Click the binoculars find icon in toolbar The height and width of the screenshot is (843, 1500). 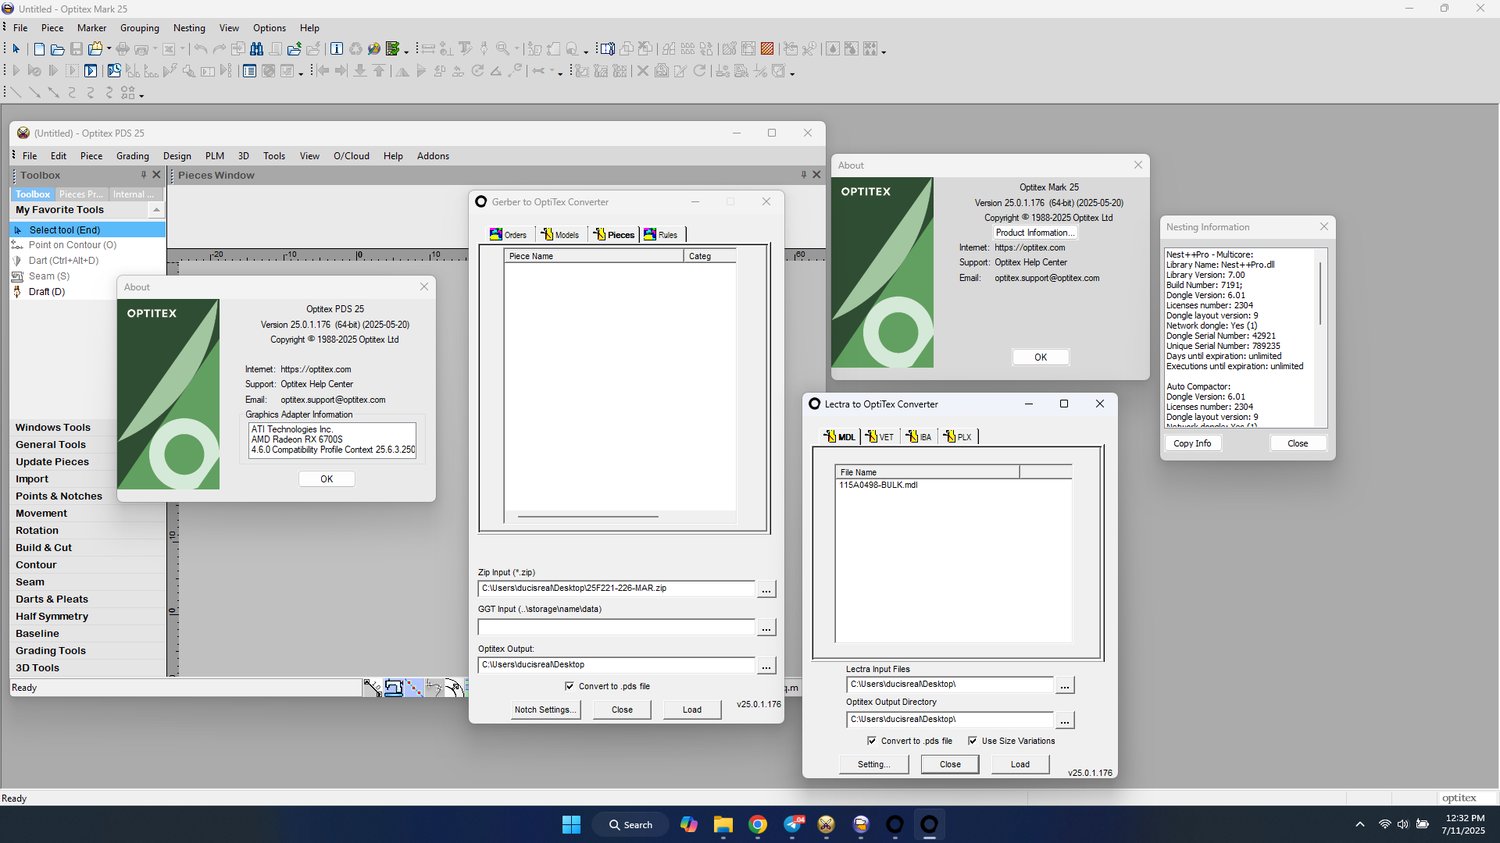257,49
